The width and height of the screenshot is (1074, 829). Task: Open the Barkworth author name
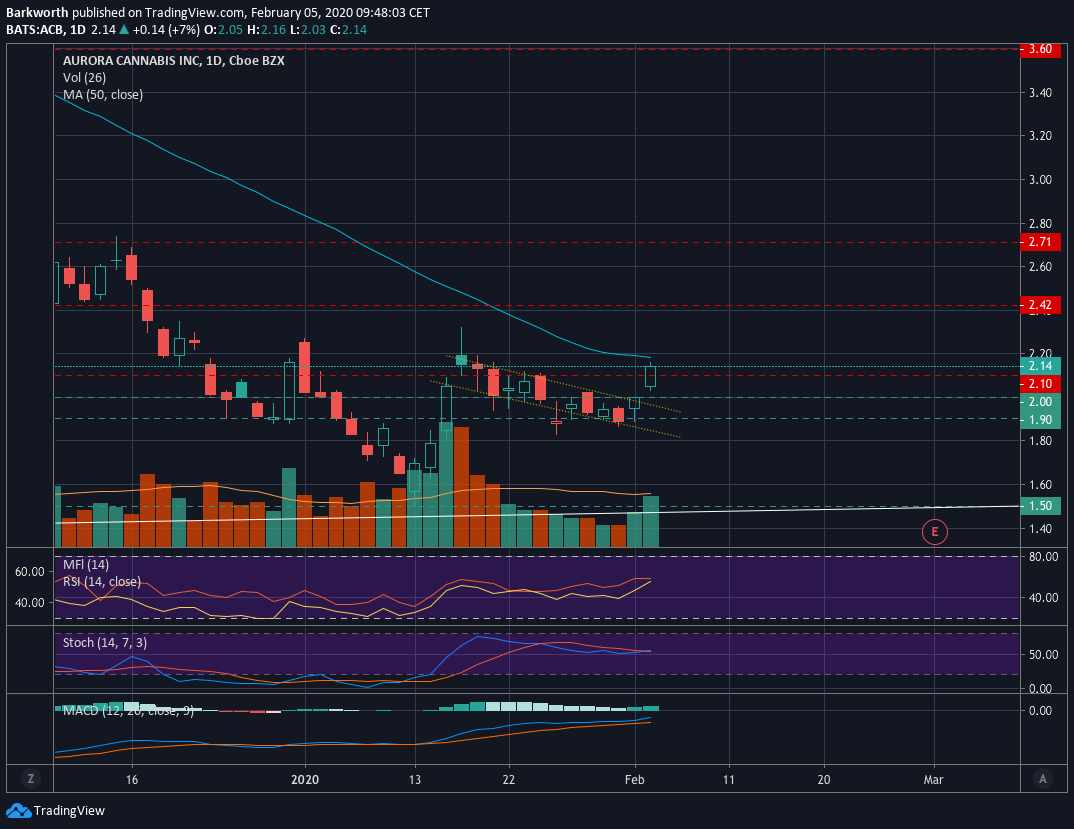click(38, 12)
